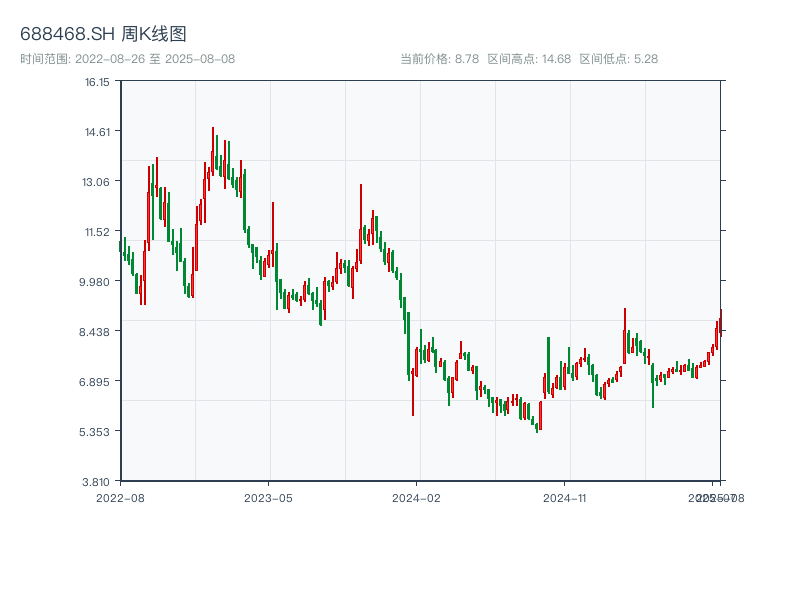Viewport: 800px width, 600px height.
Task: Click the 14.61 price axis label
Action: [x=97, y=132]
